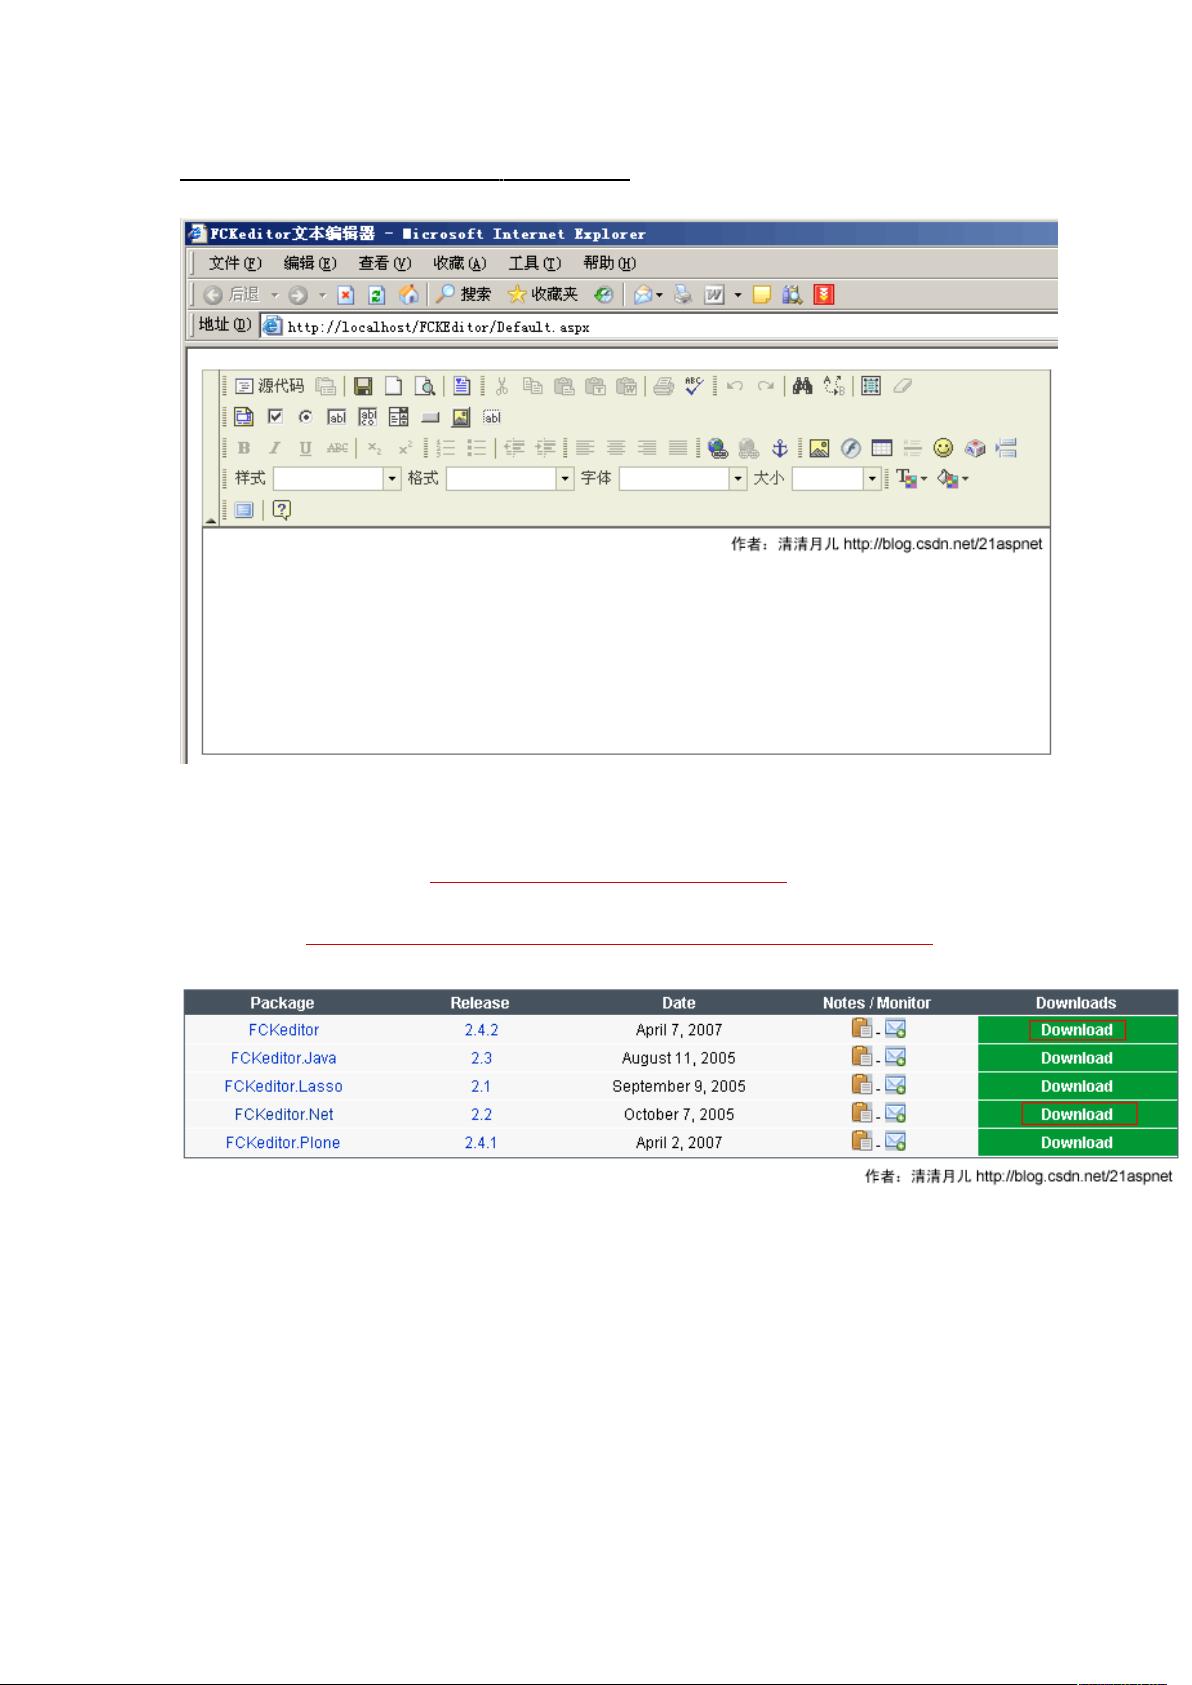Viewport: 1192px width, 1685px height.
Task: Insert image using the picture icon
Action: (819, 448)
